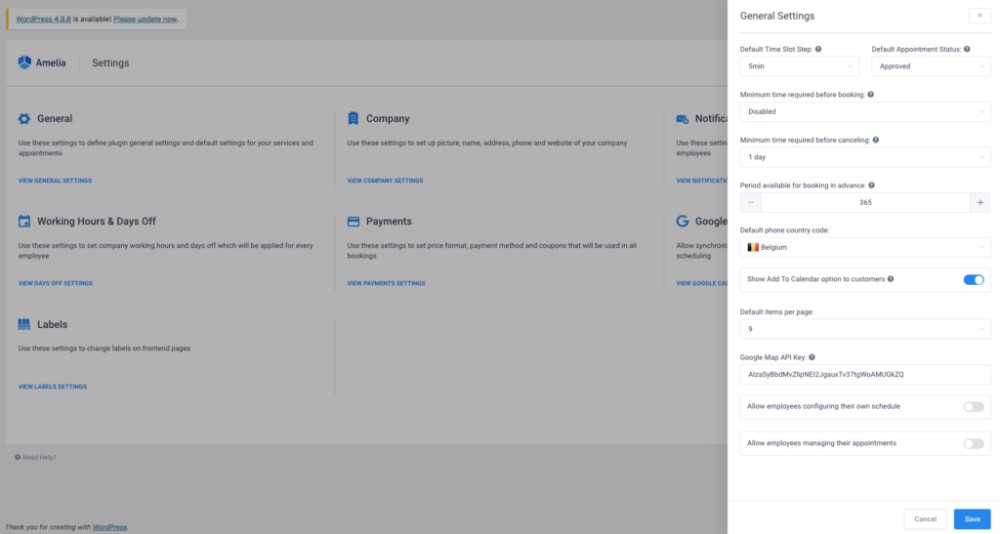Open Minimum time required before booking dropdown
Image resolution: width=1000 pixels, height=534 pixels.
click(865, 112)
